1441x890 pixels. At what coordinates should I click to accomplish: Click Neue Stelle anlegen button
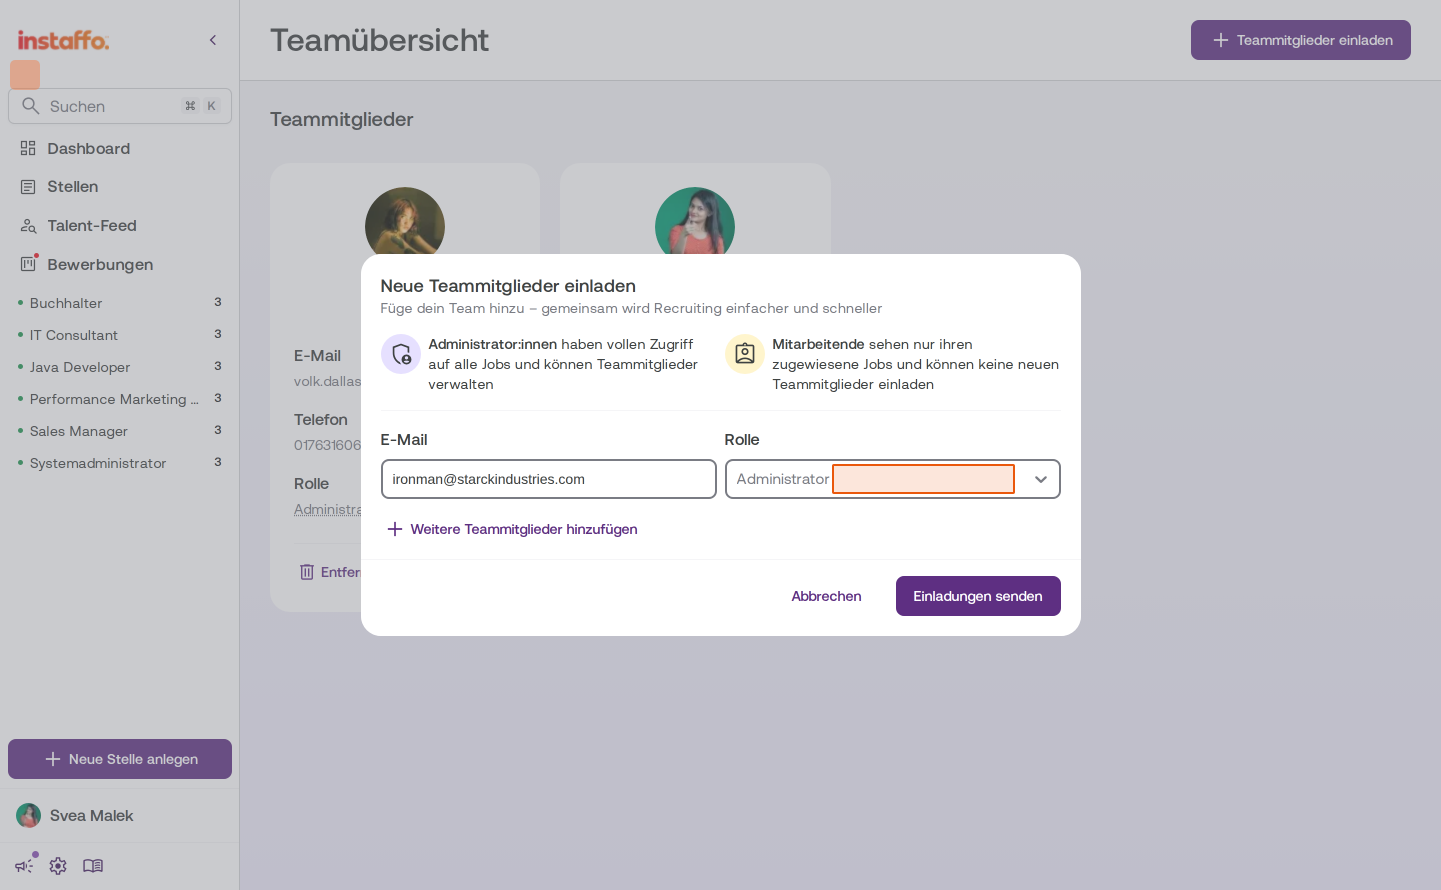(x=120, y=759)
